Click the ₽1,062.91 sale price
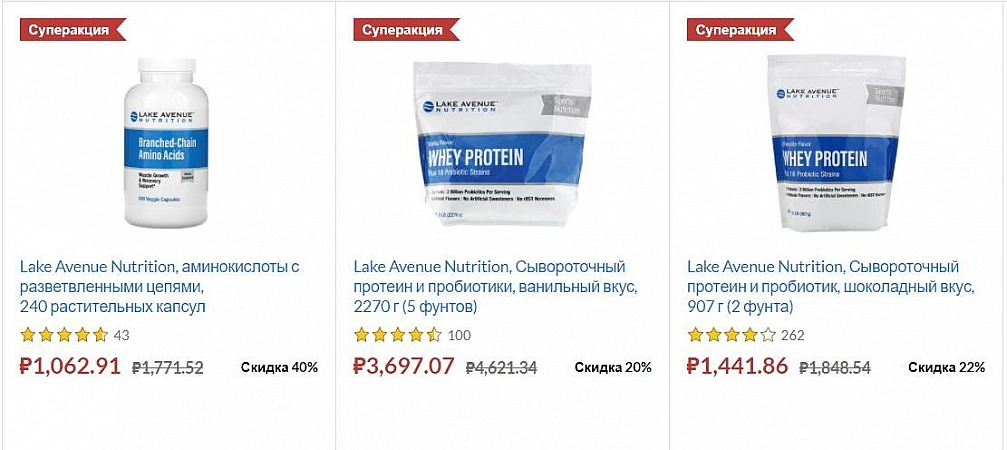This screenshot has height=450, width=1007. click(x=71, y=366)
